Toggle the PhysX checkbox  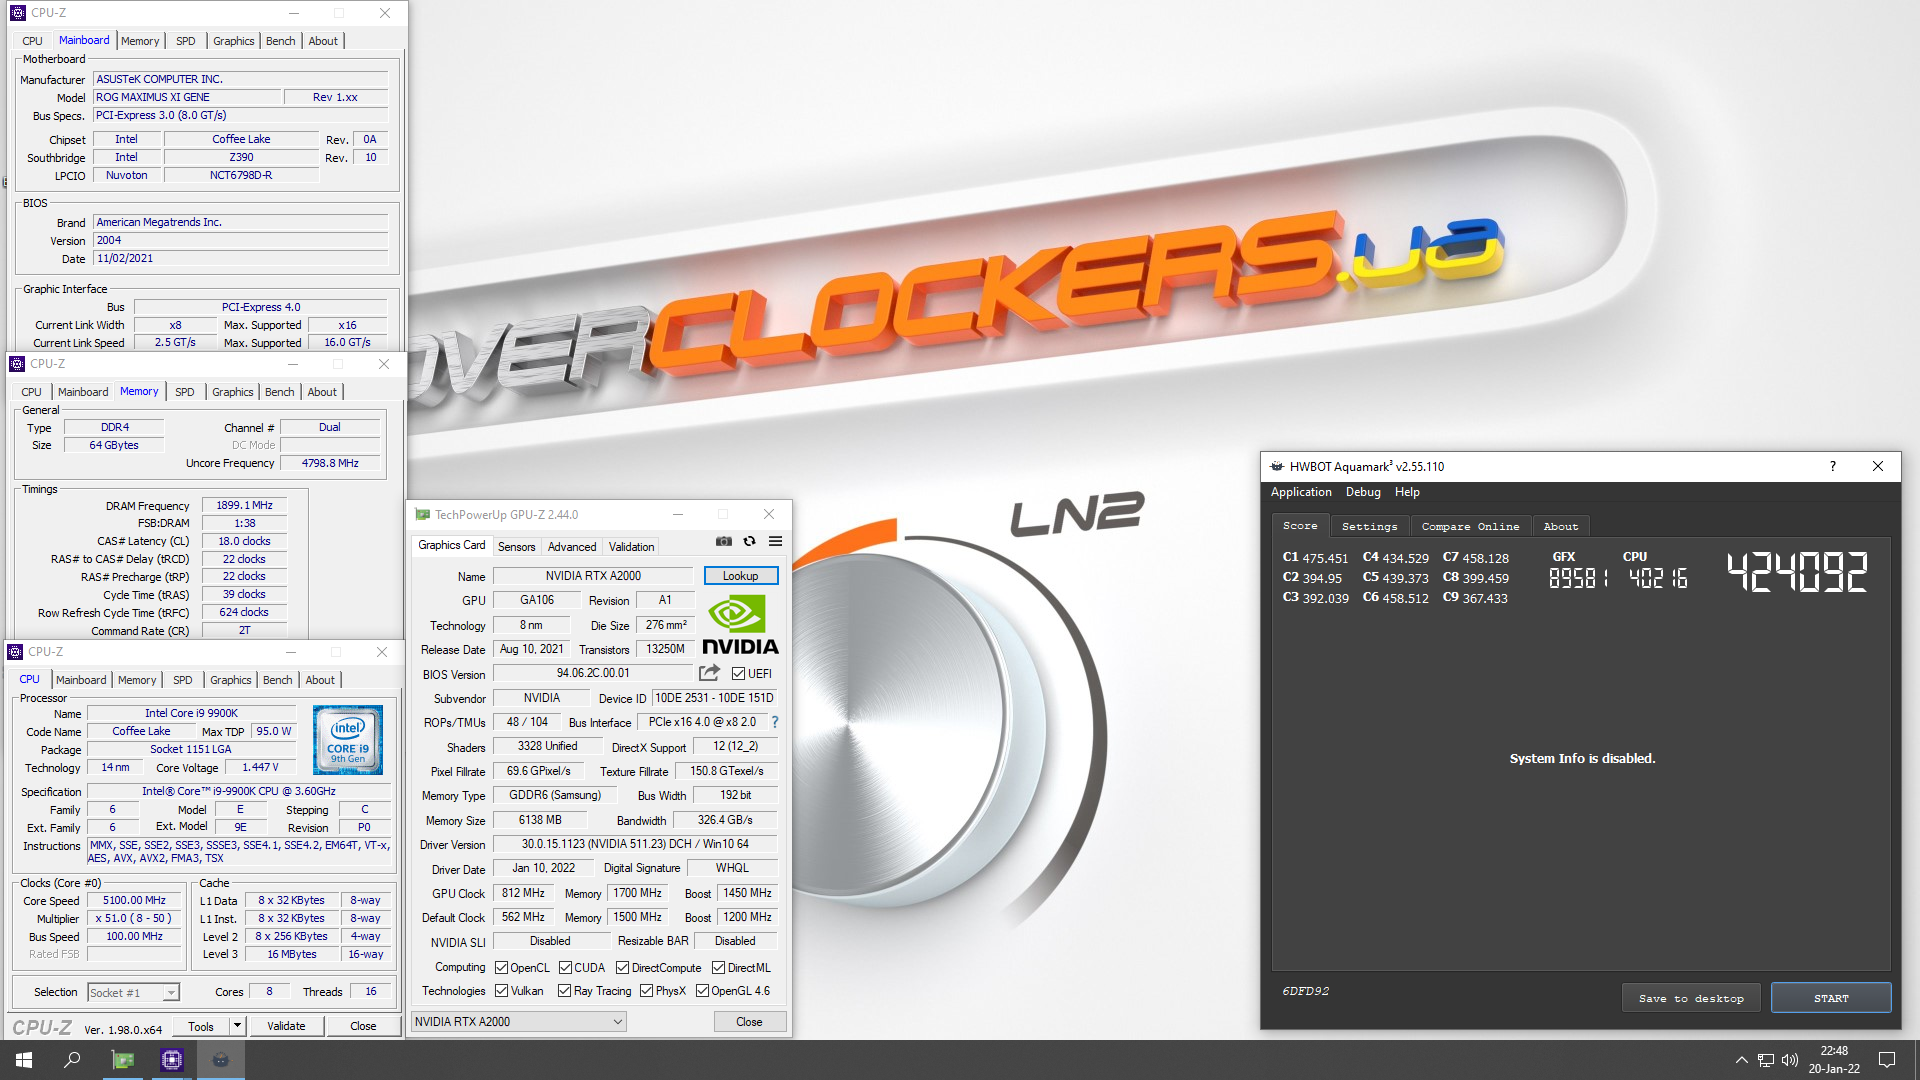pos(646,991)
